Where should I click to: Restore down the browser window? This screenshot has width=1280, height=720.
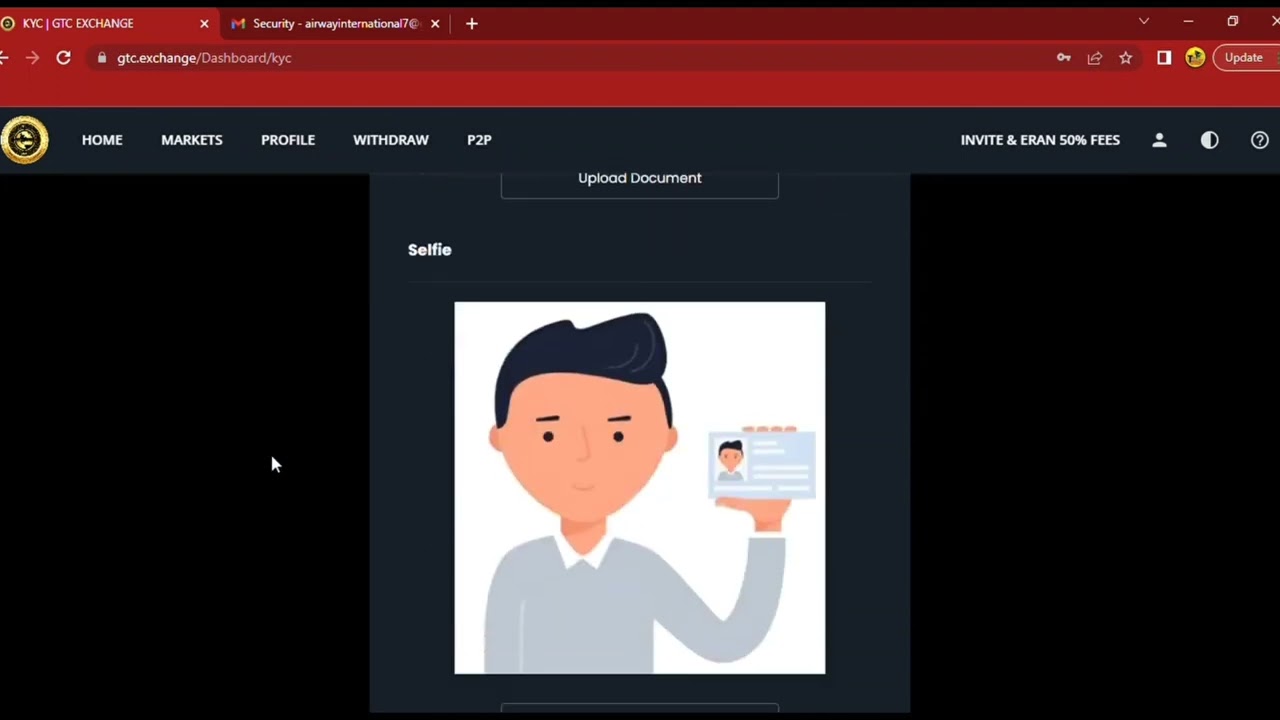[1233, 21]
